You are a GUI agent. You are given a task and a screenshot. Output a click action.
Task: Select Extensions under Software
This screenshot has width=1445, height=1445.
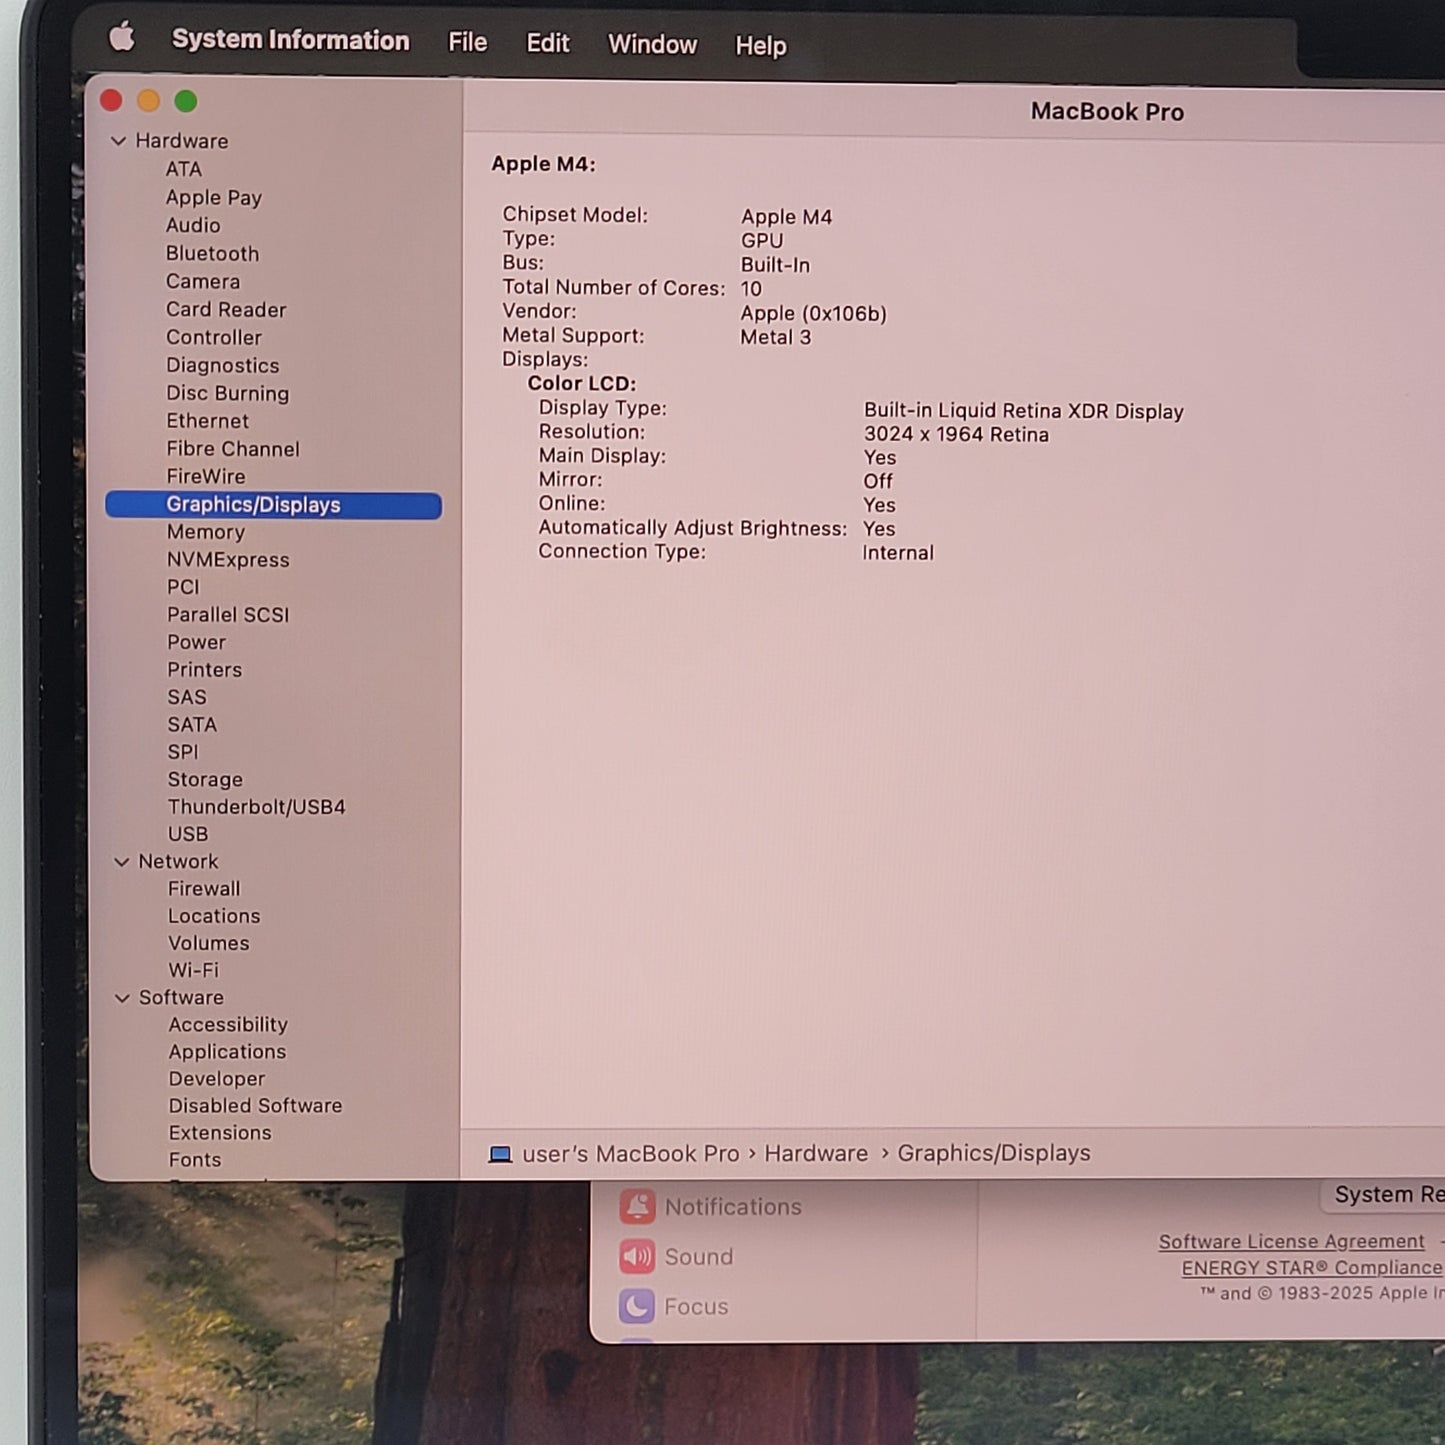click(220, 1133)
